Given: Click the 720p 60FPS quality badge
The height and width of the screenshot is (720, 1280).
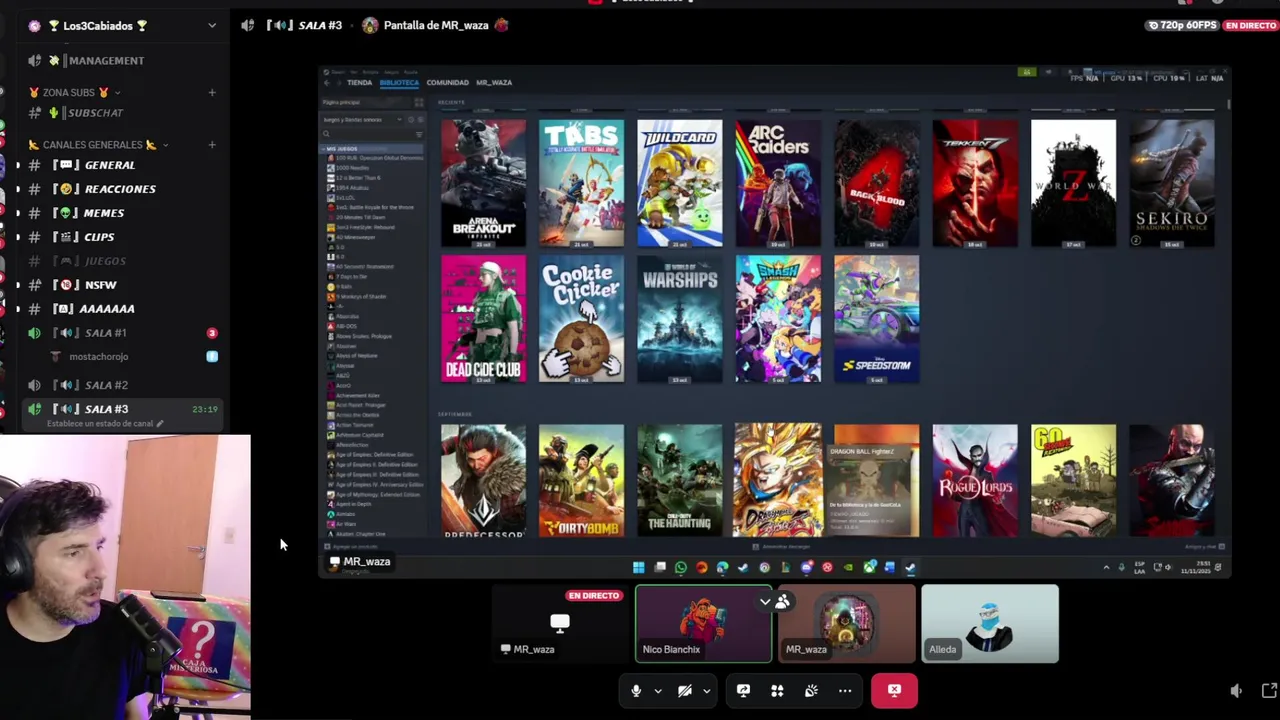Looking at the screenshot, I should (1182, 25).
